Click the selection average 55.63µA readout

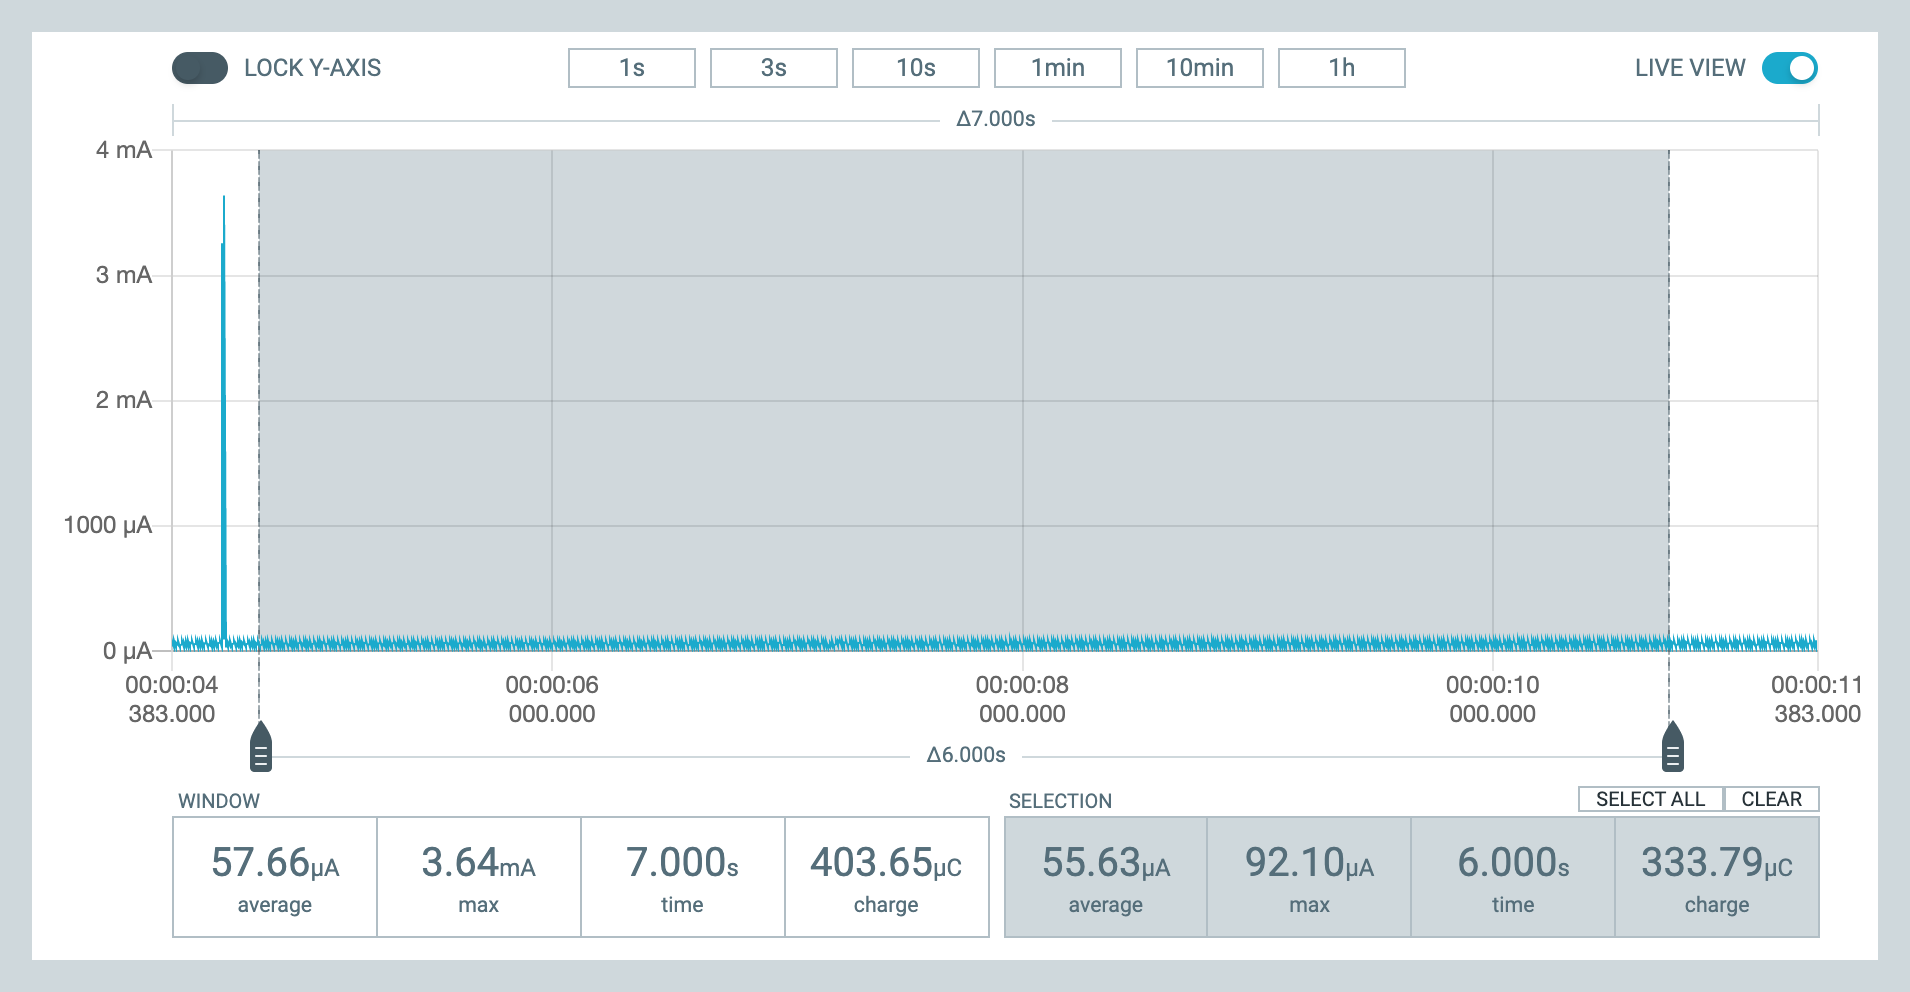[1105, 863]
